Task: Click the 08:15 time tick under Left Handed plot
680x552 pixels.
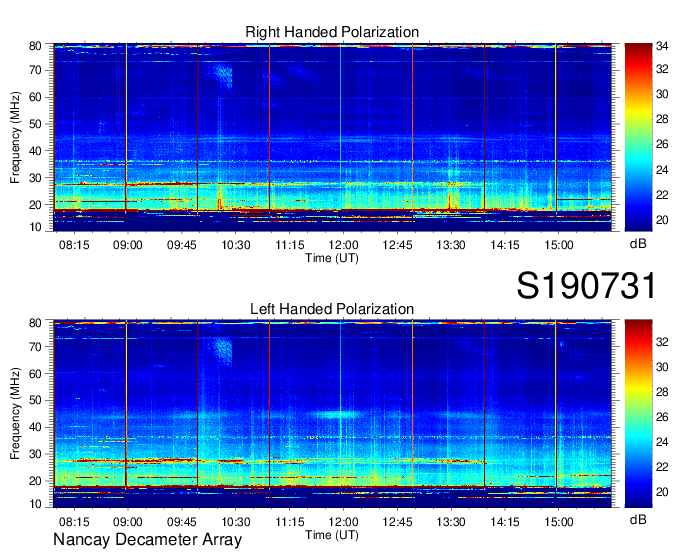Action: [x=74, y=522]
